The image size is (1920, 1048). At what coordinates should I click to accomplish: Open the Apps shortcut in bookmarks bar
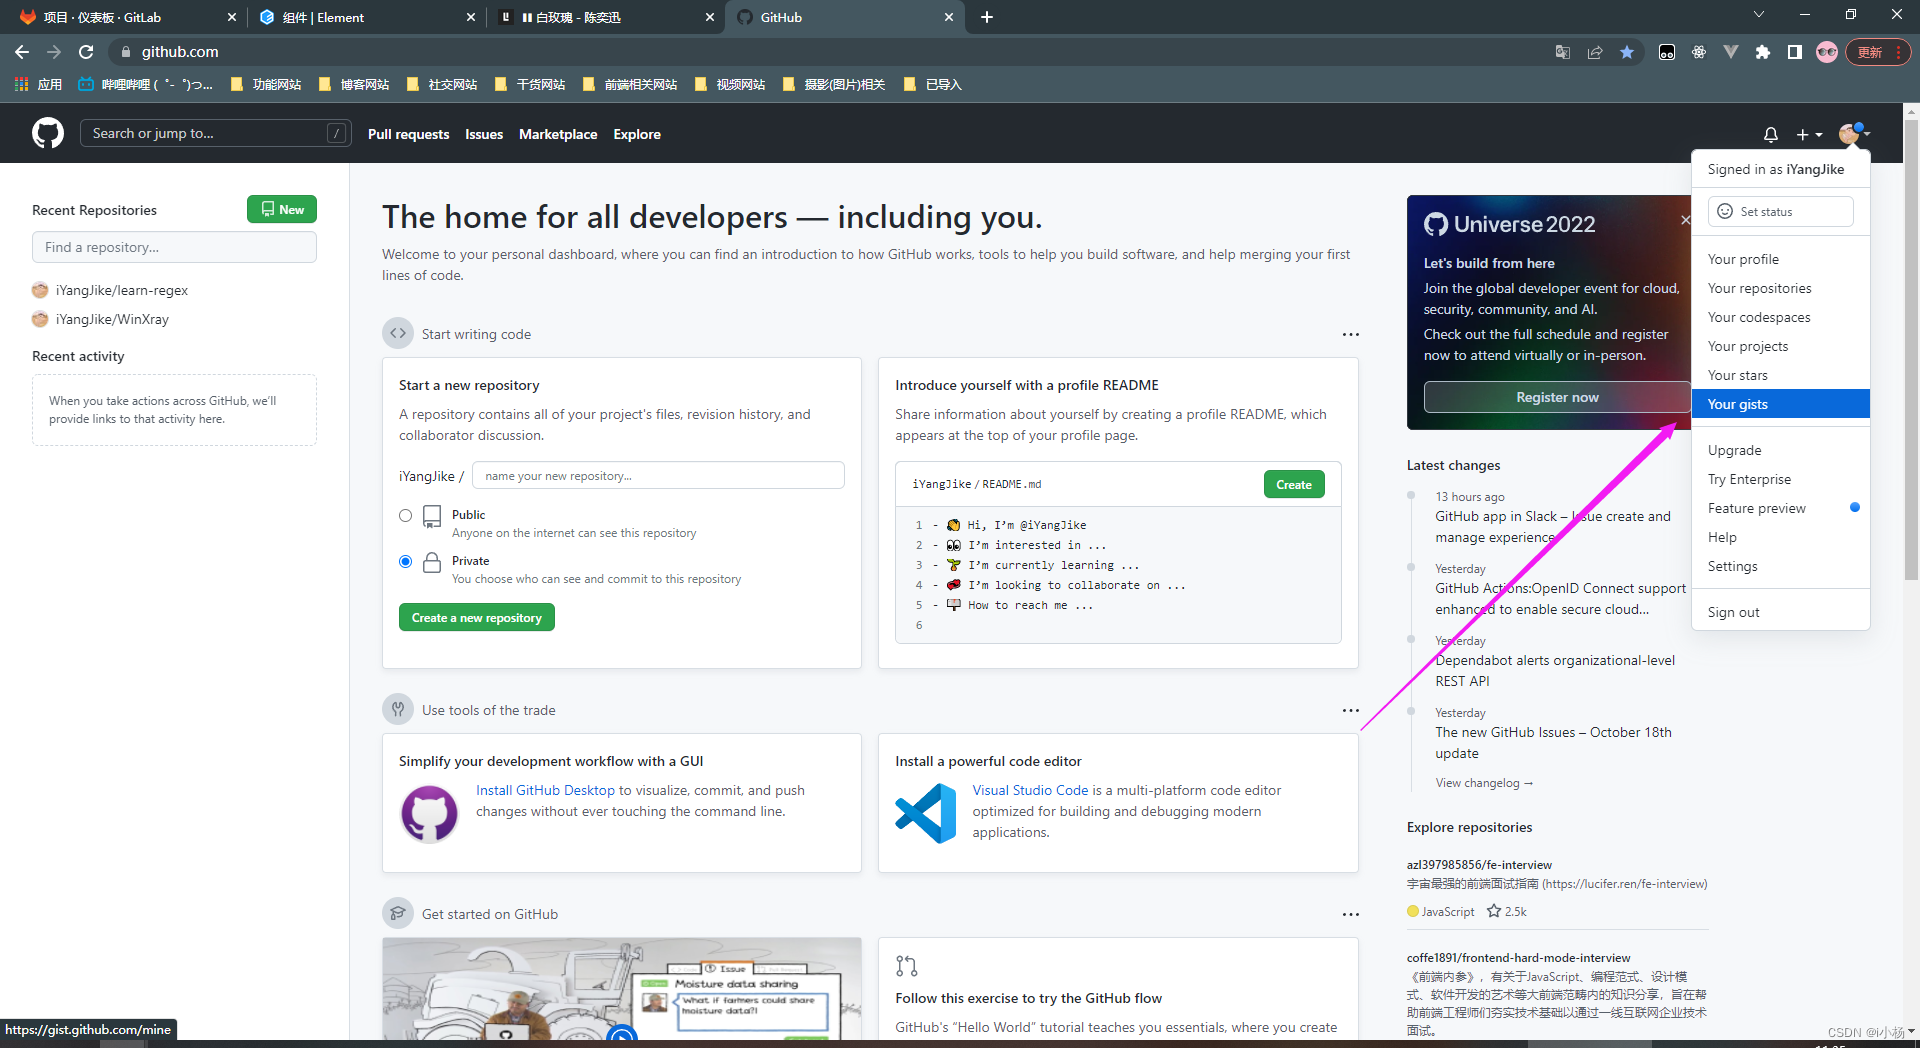[38, 85]
